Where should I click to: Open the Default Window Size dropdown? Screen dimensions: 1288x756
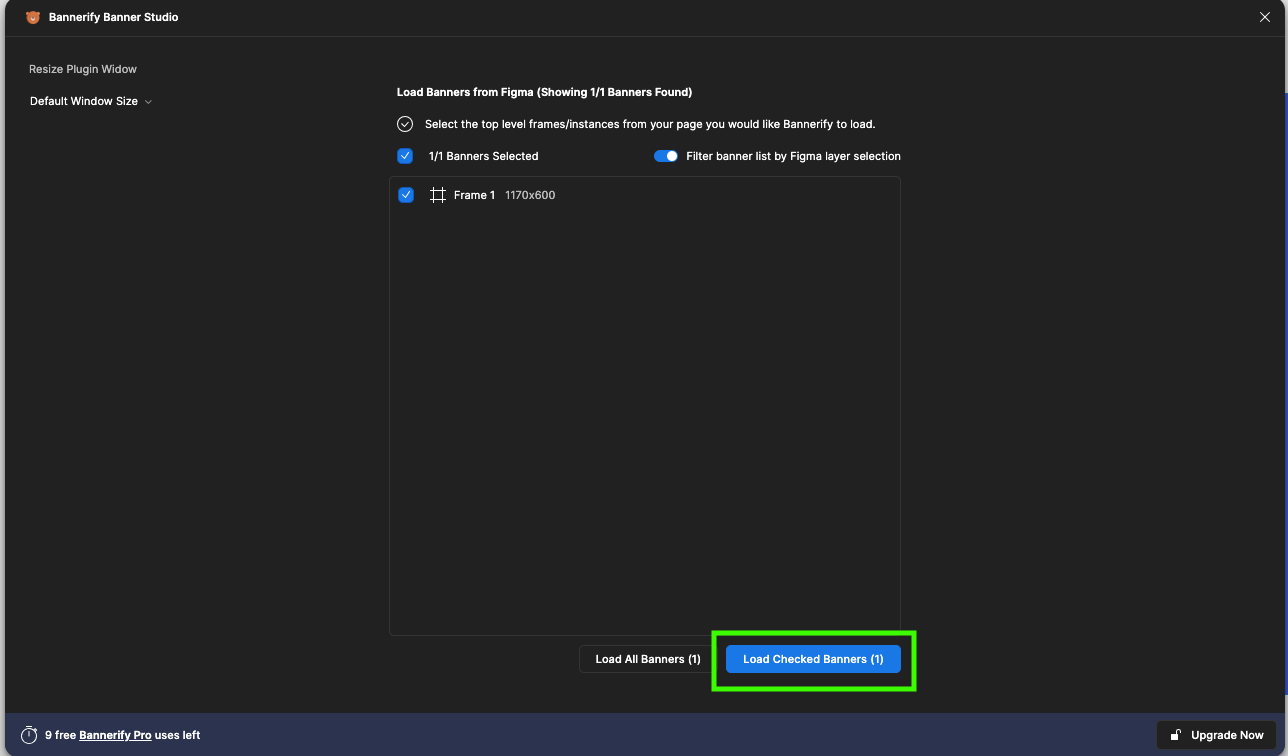(91, 101)
